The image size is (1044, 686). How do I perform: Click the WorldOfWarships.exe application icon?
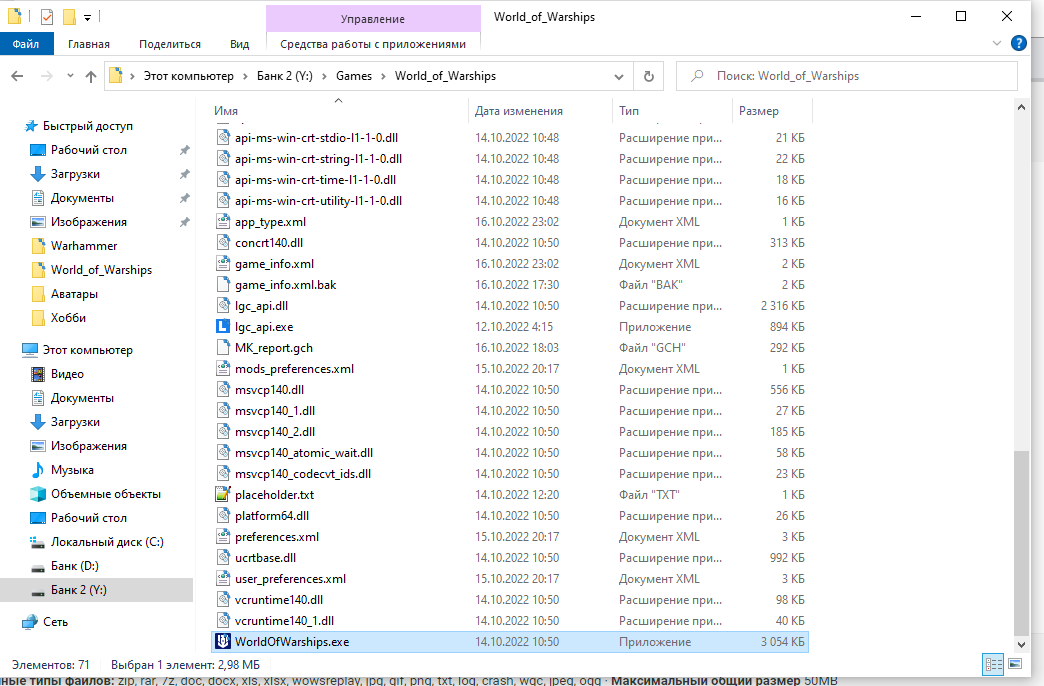(222, 642)
